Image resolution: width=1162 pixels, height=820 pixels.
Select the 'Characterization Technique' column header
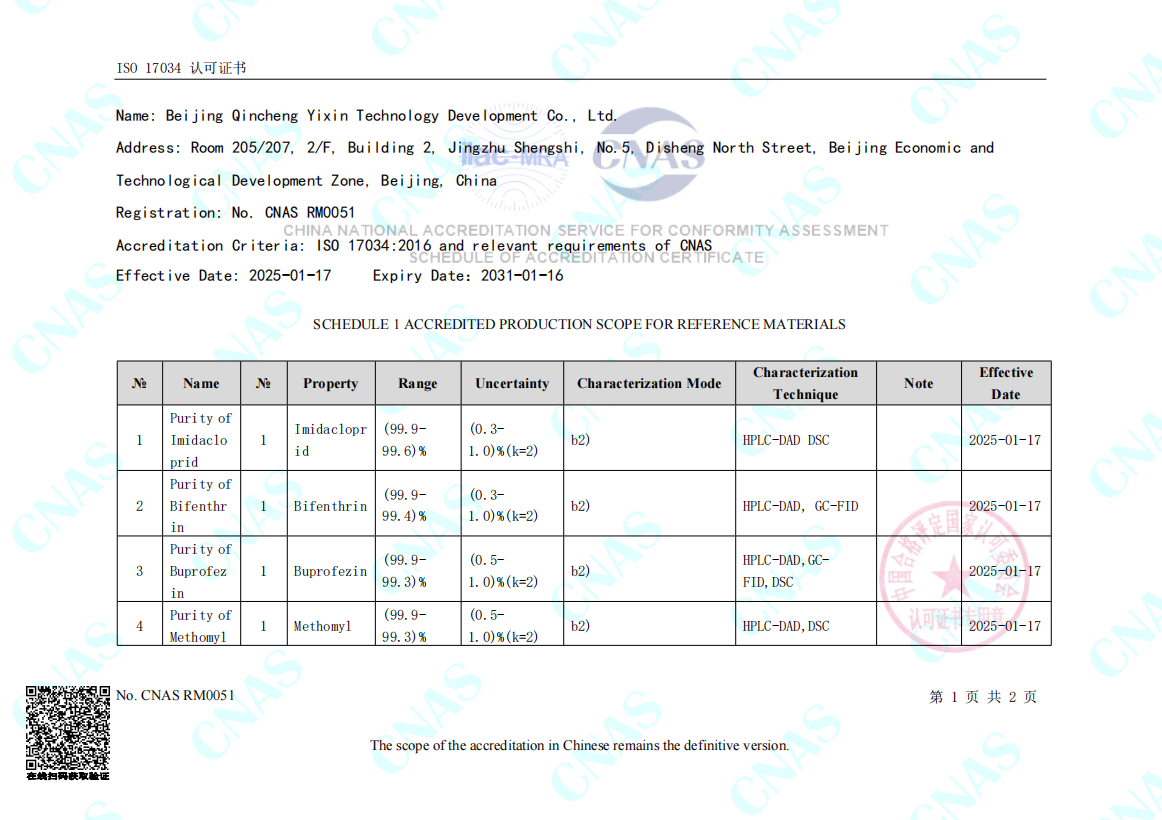pos(805,383)
